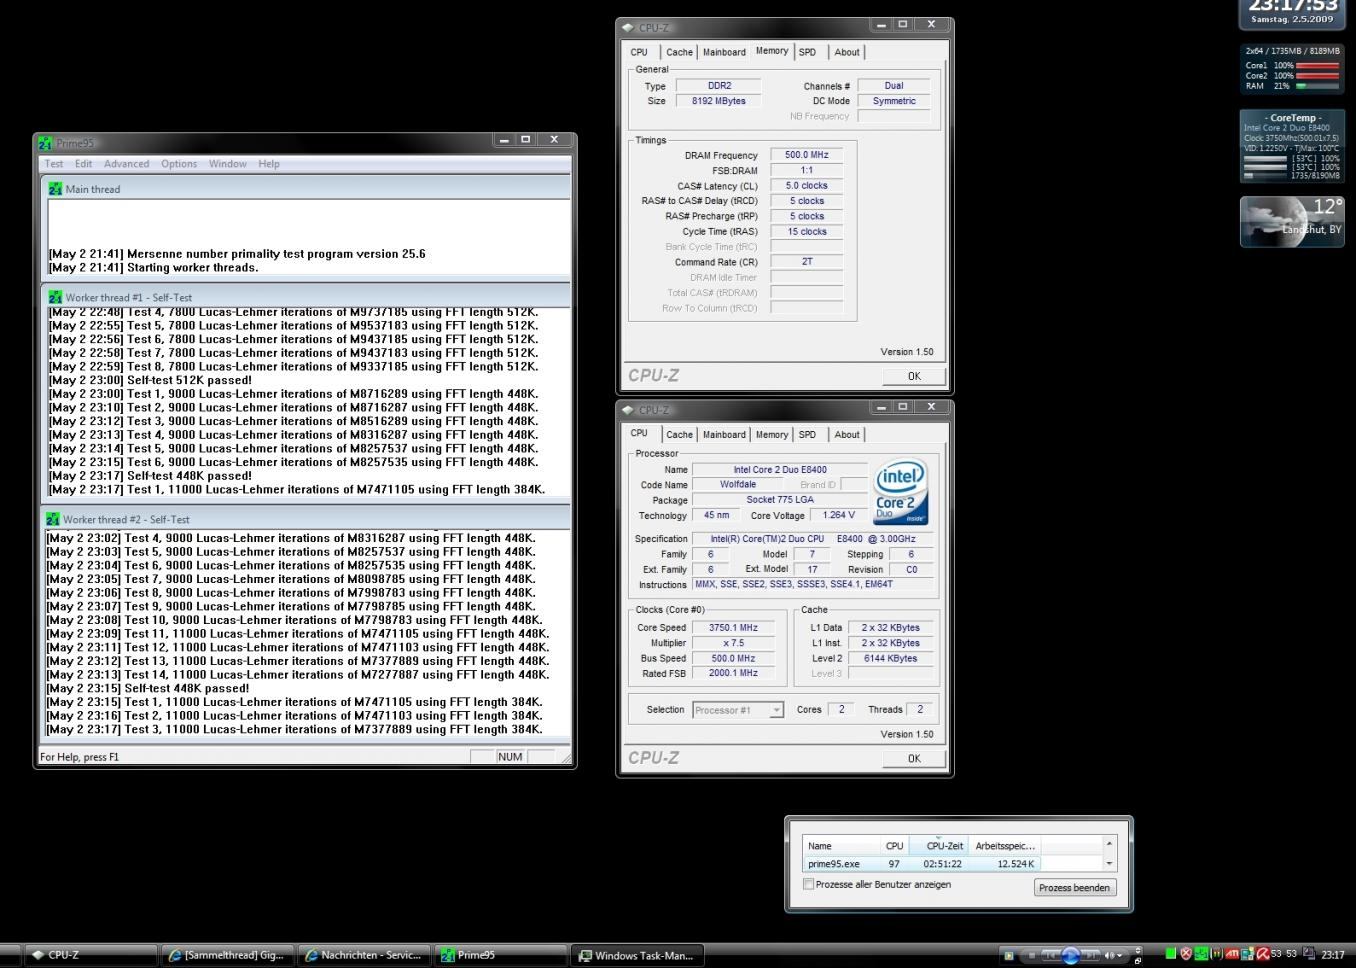1356x968 pixels.
Task: Click the task list scroll up arrow
Action: (x=1108, y=845)
